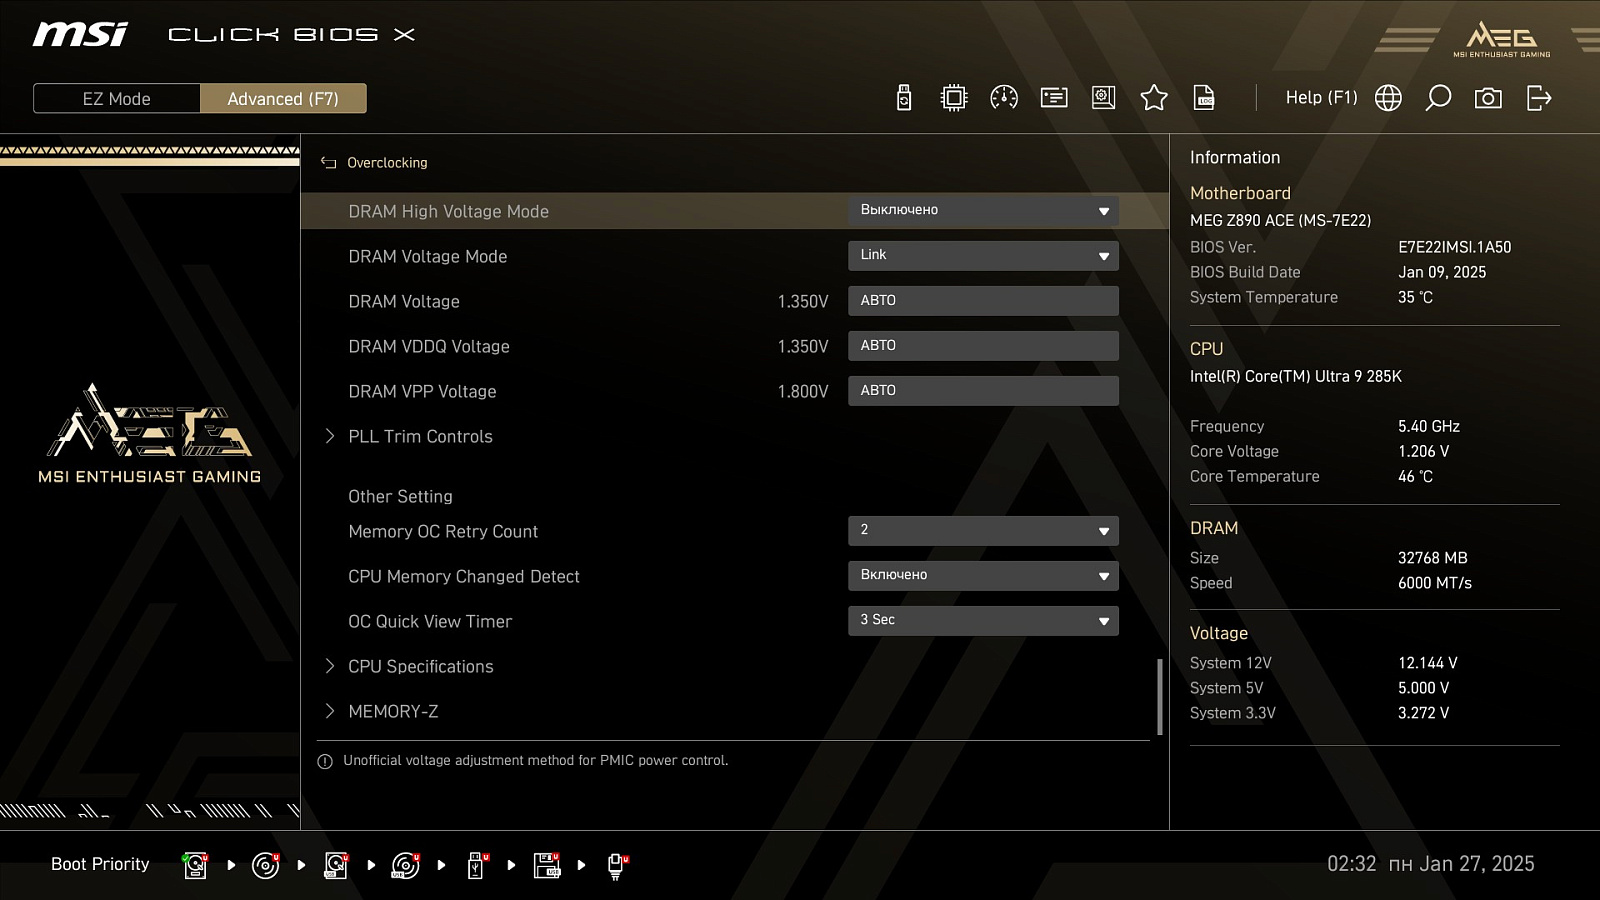This screenshot has width=1600, height=900.
Task: Expand MEMORY-Z submenu
Action: click(393, 712)
